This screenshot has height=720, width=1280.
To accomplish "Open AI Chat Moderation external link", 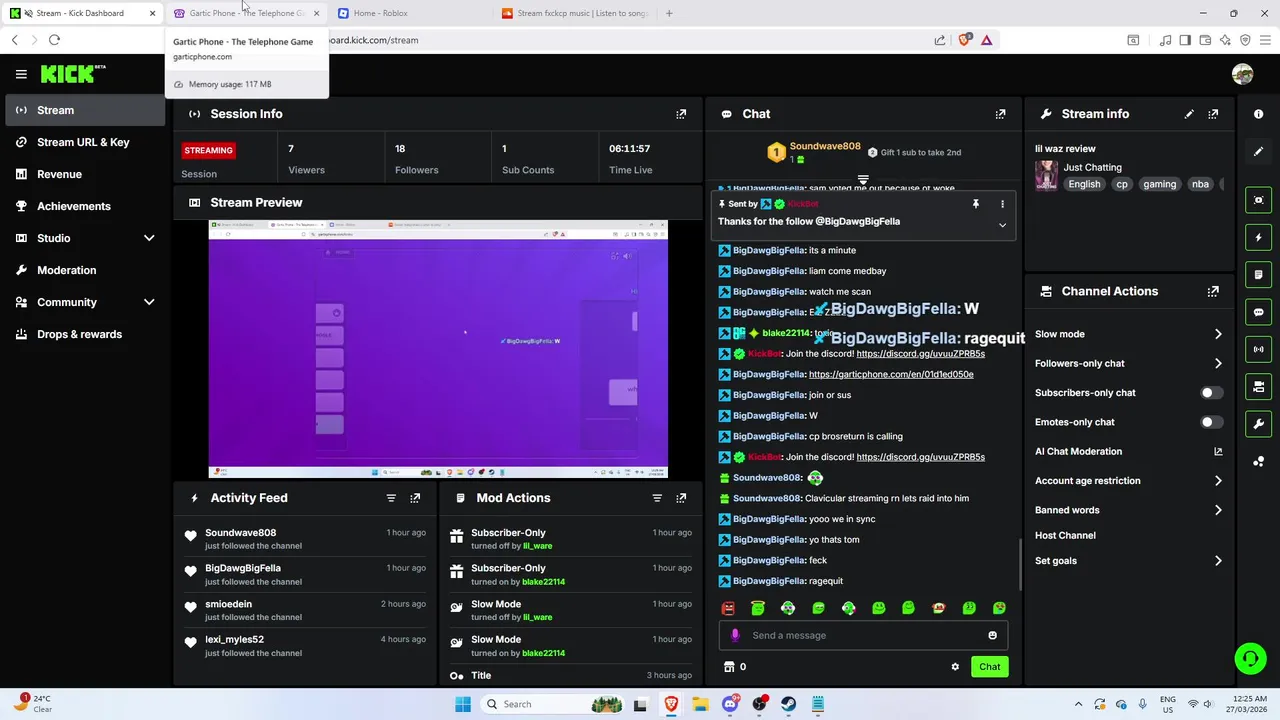I will click(1218, 451).
